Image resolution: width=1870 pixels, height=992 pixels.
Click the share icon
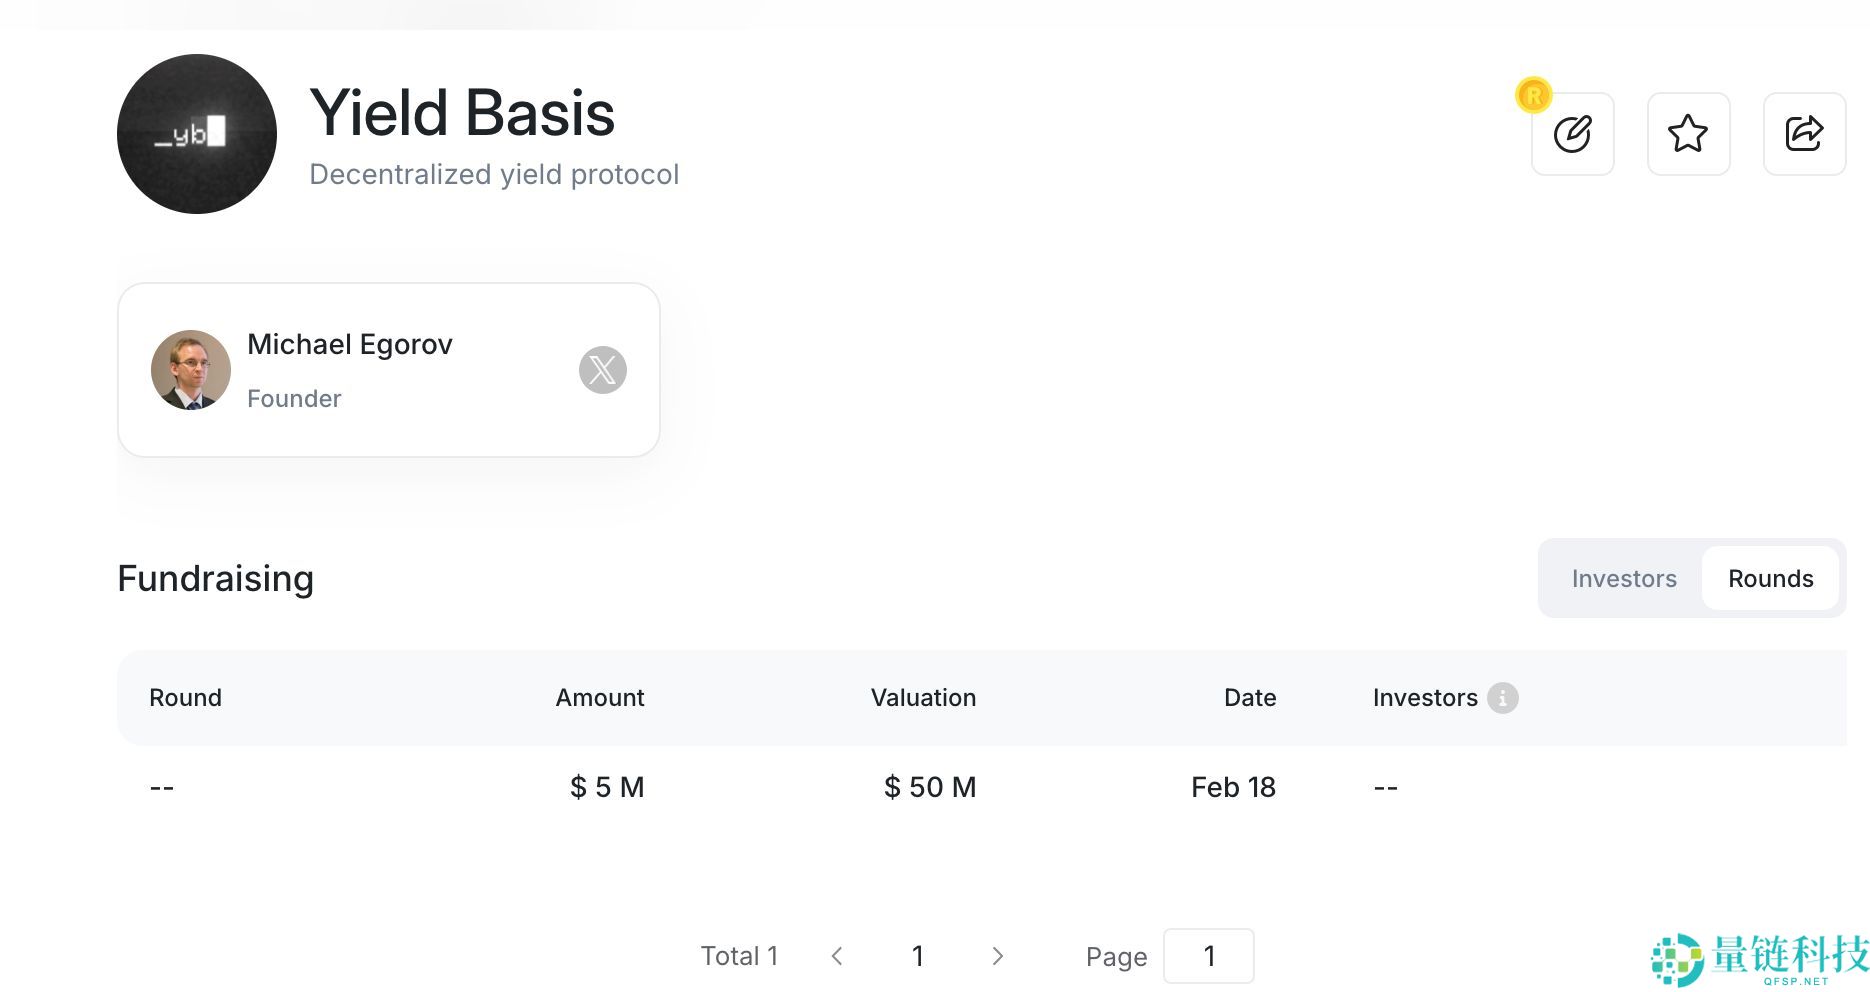tap(1804, 133)
